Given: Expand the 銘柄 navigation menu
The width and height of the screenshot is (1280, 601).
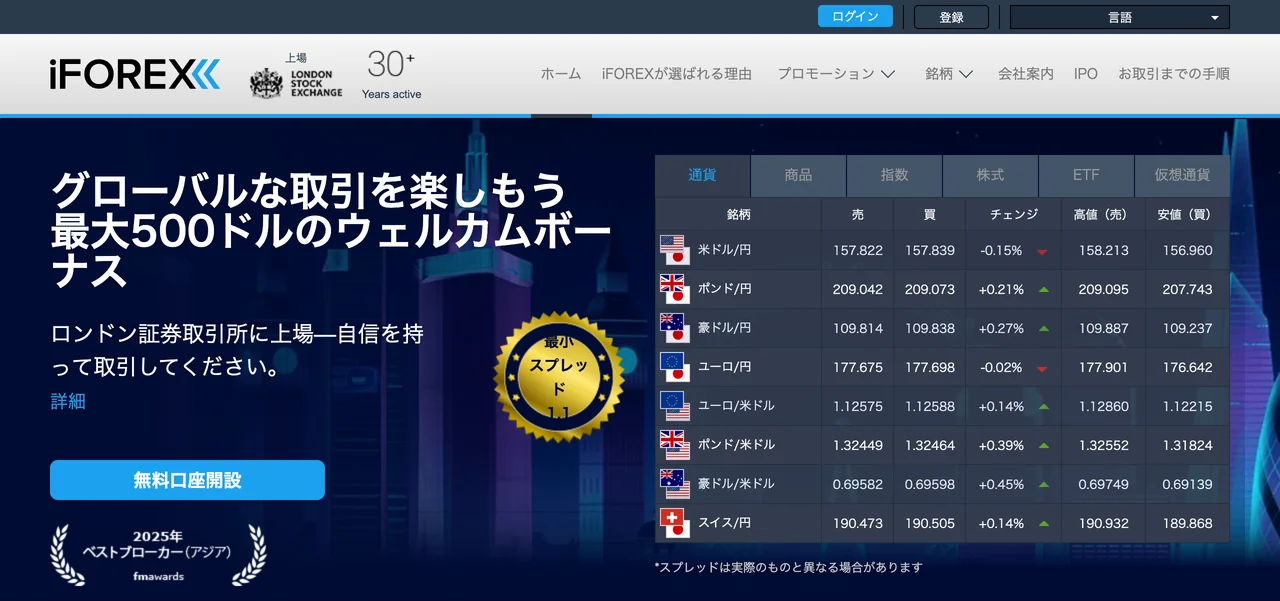Looking at the screenshot, I should pos(949,74).
